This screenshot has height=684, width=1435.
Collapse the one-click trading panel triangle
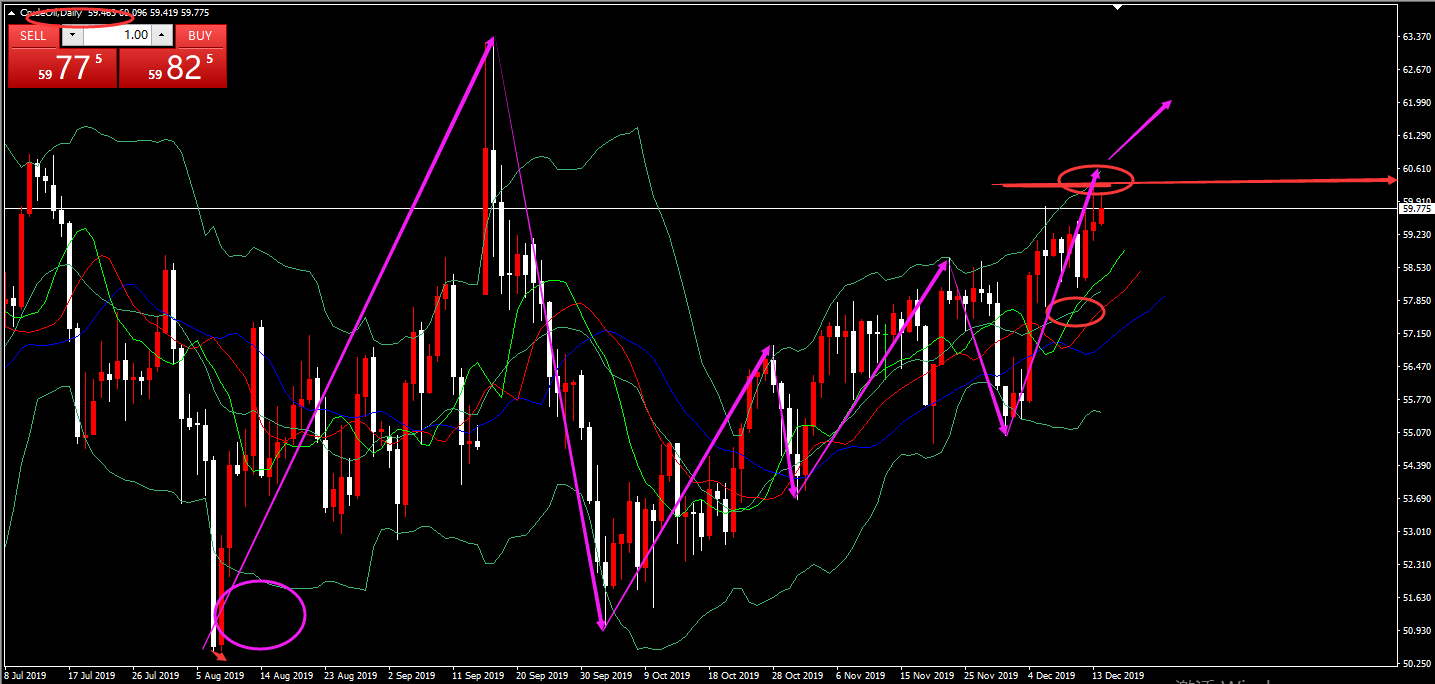coord(12,13)
